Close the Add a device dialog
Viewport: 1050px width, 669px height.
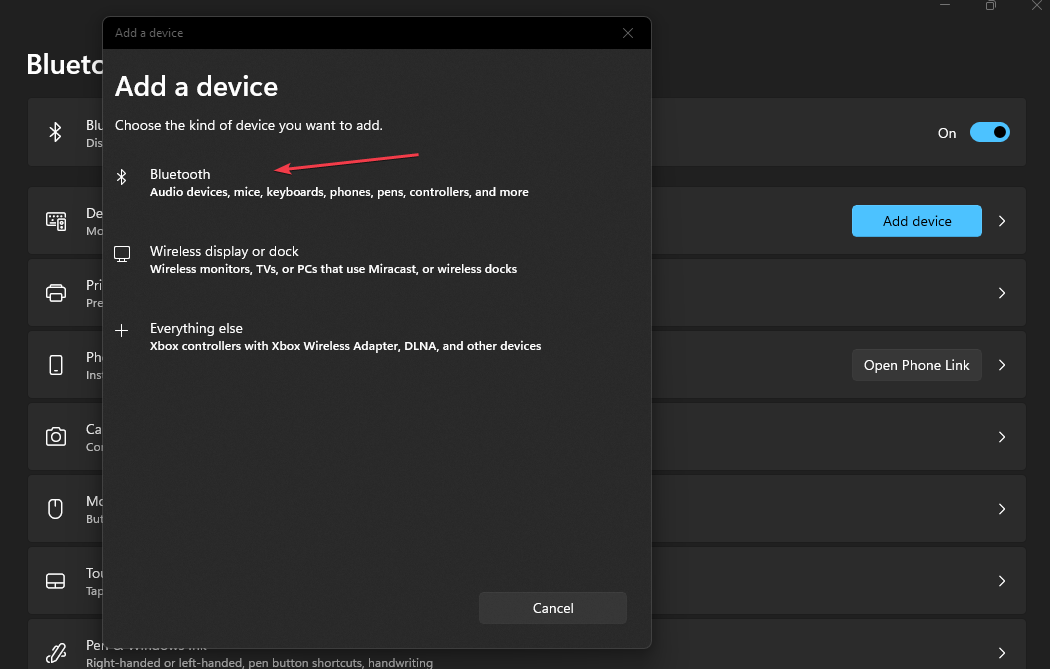coord(627,33)
